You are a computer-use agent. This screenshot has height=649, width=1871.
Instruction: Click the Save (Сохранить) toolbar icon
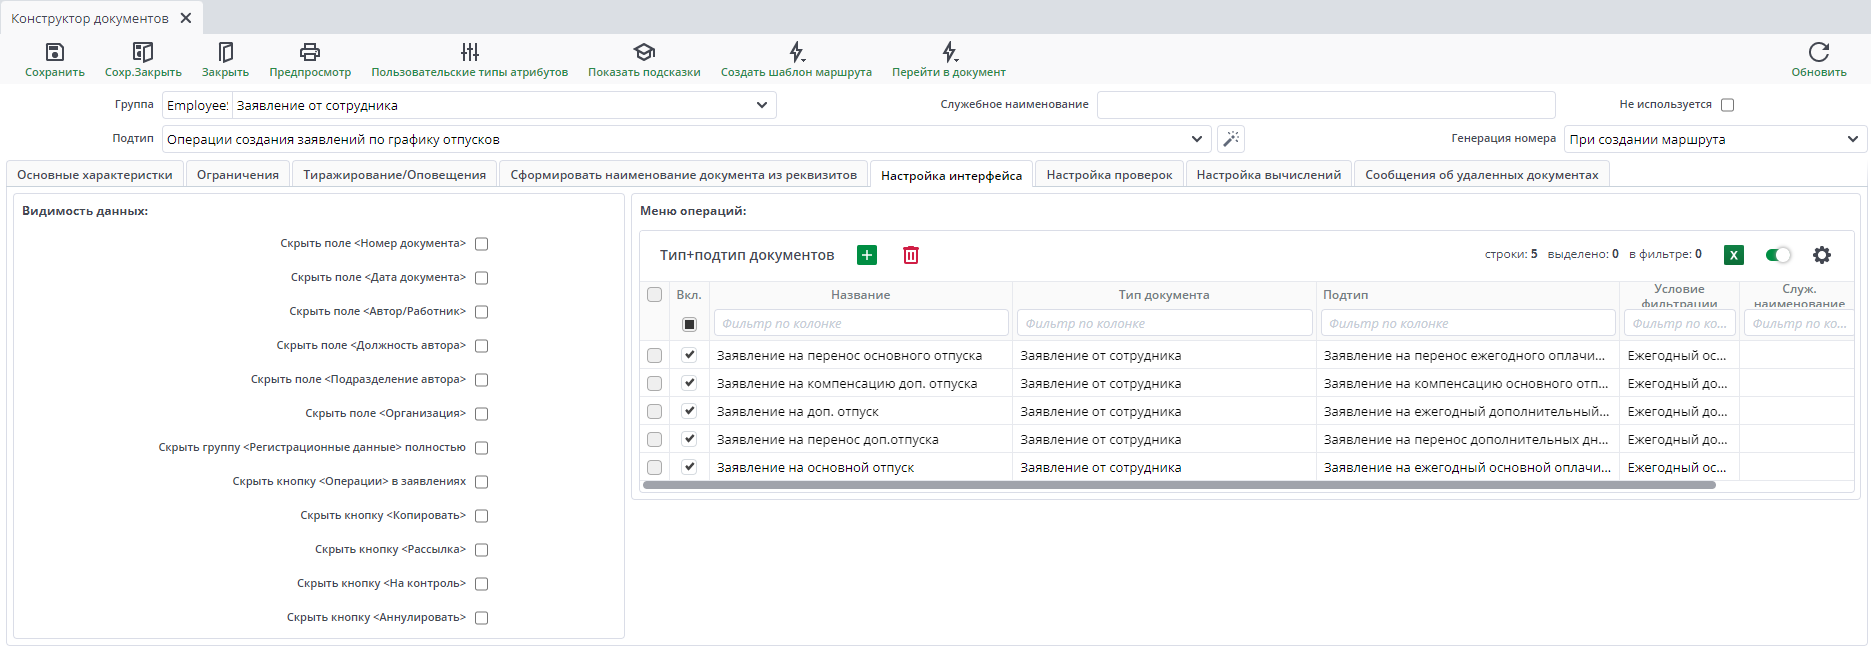coord(55,52)
